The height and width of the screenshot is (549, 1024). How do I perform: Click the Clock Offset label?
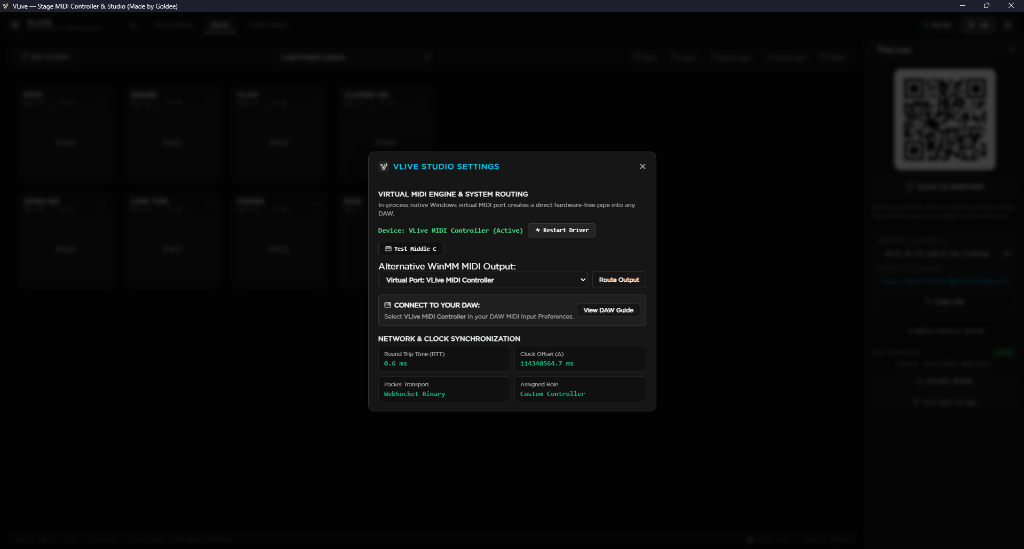[x=542, y=354]
